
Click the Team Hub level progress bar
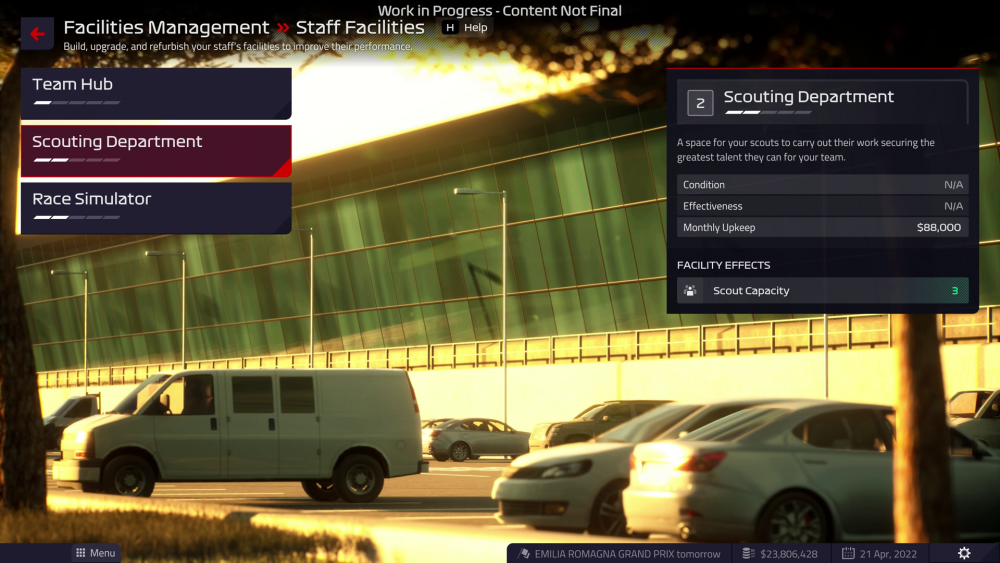coord(77,103)
